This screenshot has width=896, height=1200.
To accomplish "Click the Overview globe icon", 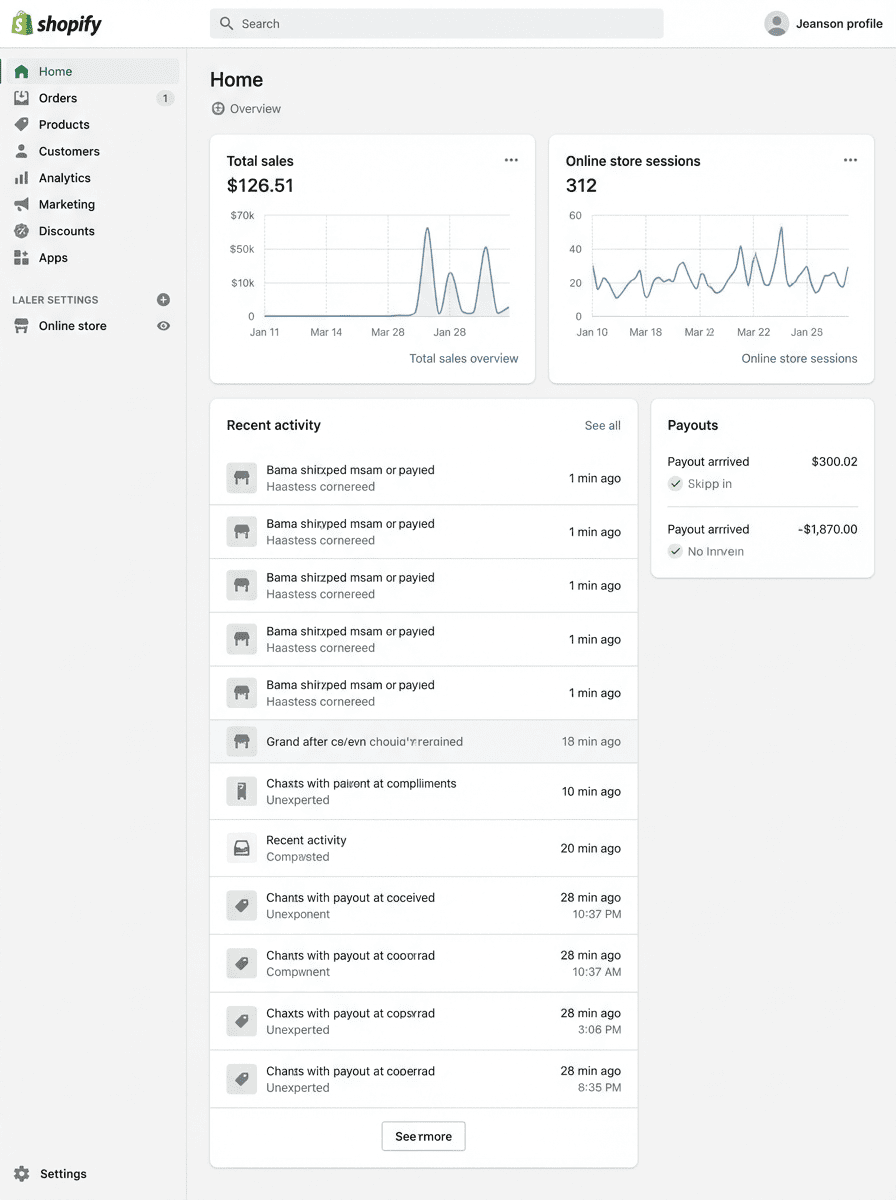I will tap(218, 109).
